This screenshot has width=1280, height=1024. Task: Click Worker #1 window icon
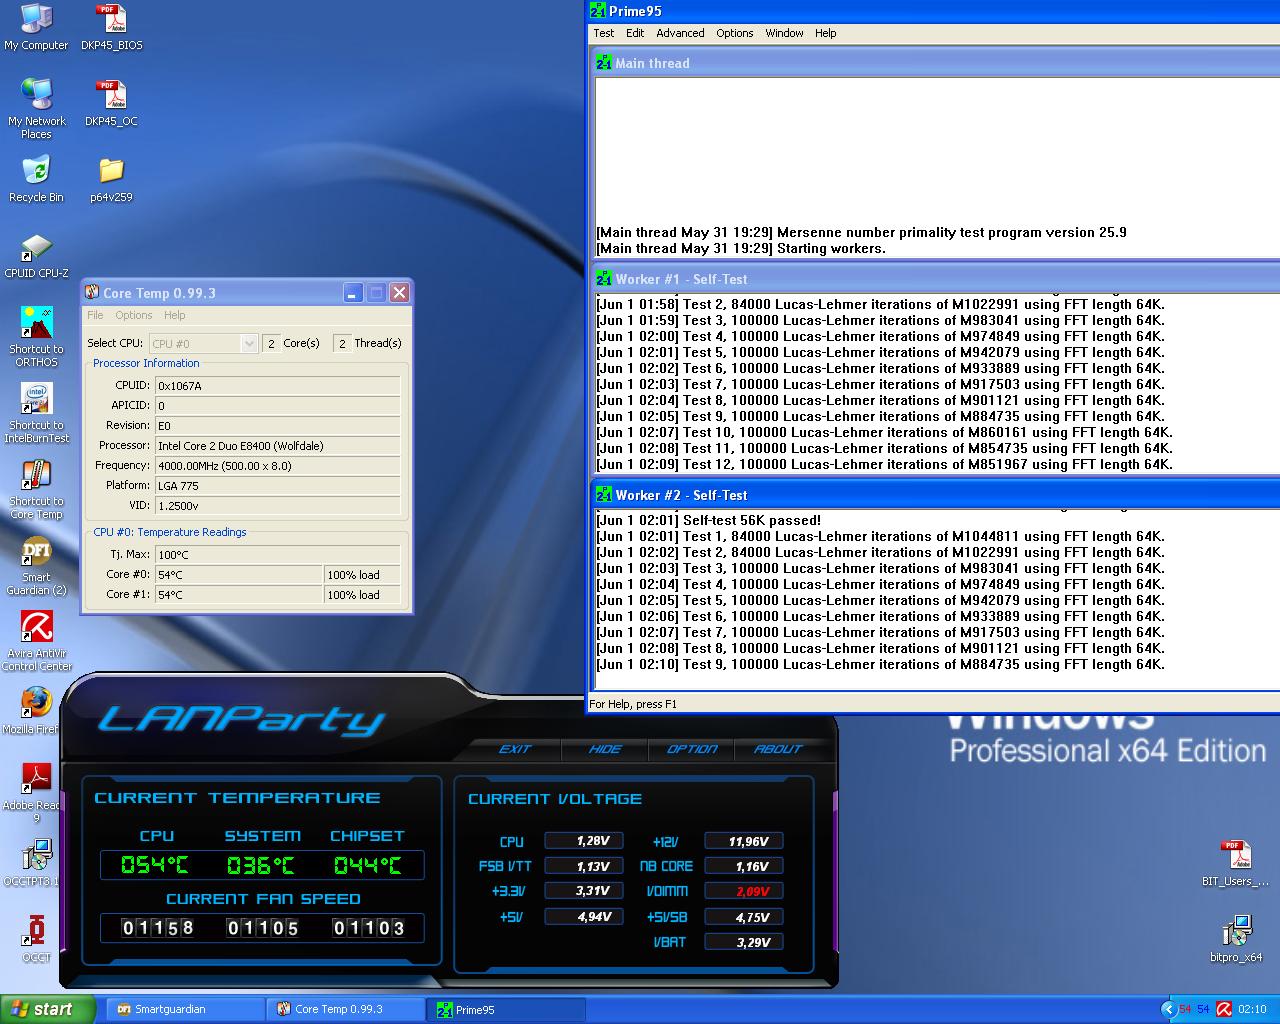604,279
